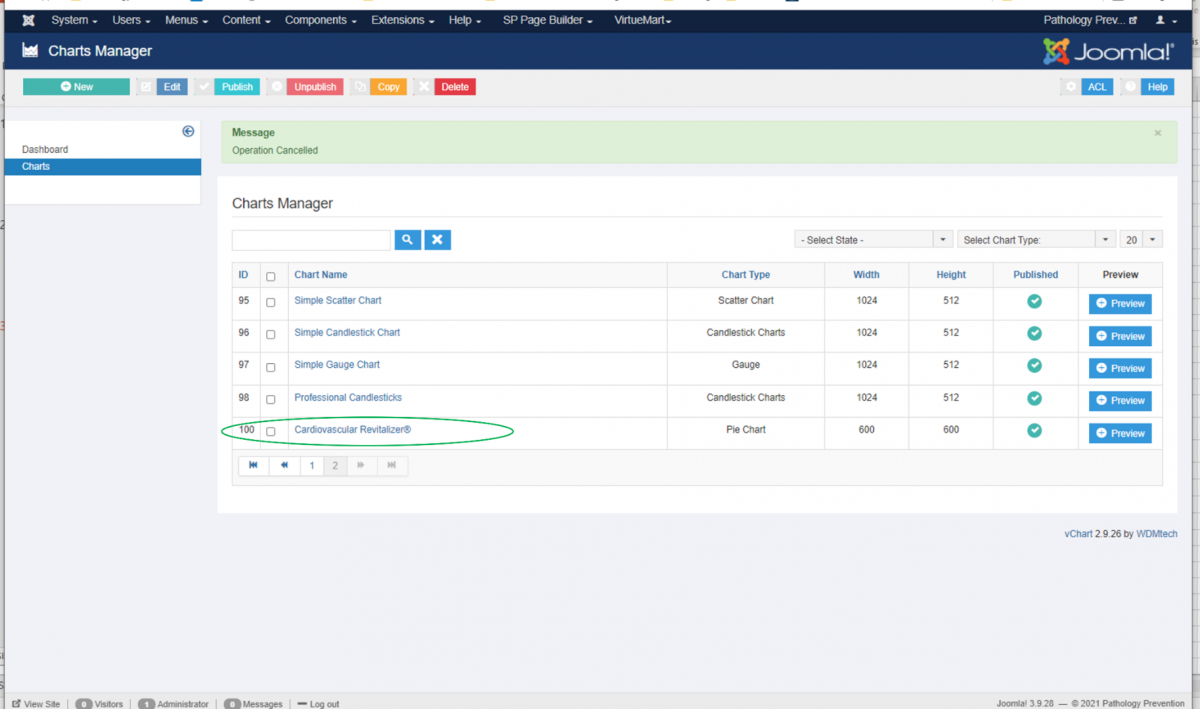Screen dimensions: 1200x709
Task: Click published checkmark for Simple Scatter Chart
Action: click(x=1035, y=301)
